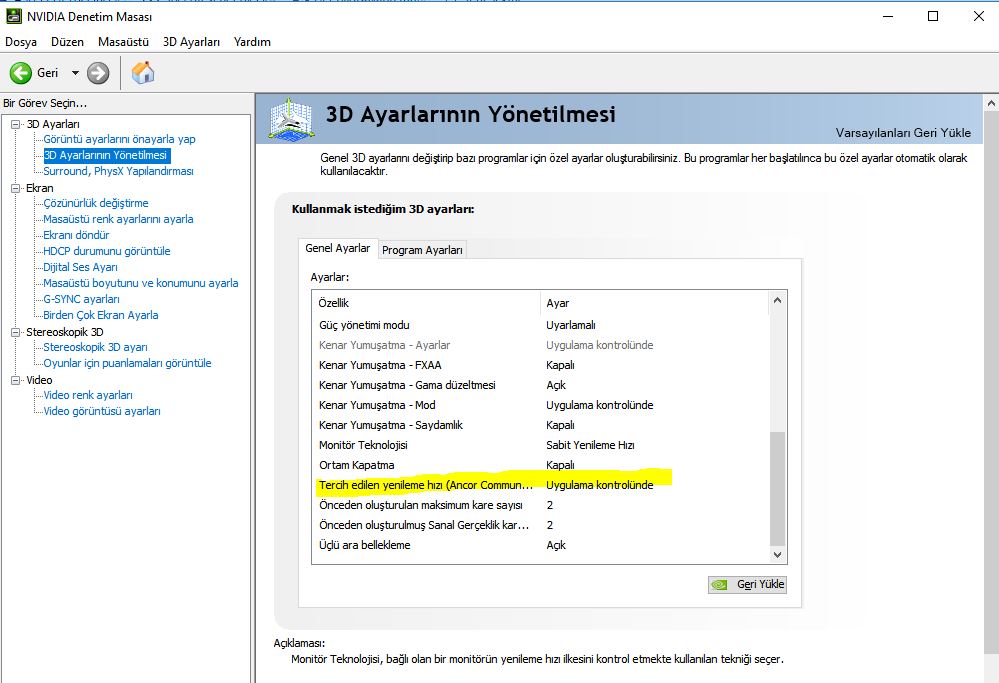The width and height of the screenshot is (999, 683).
Task: Open Oyunlar için puanlamaları görüntüle
Action: coord(127,363)
